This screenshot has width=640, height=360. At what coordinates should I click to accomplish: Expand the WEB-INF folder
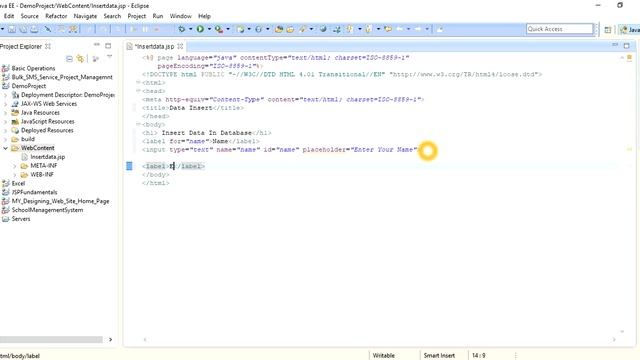[x=15, y=175]
